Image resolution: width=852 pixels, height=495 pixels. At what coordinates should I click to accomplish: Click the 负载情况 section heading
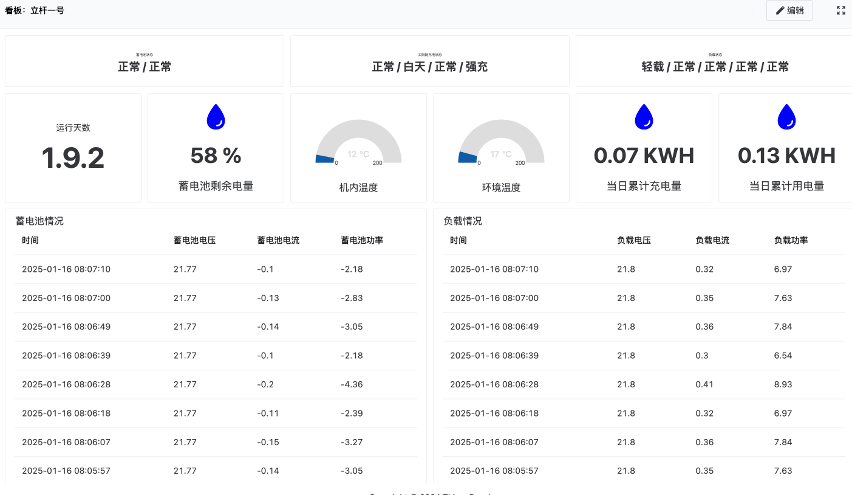click(x=462, y=221)
